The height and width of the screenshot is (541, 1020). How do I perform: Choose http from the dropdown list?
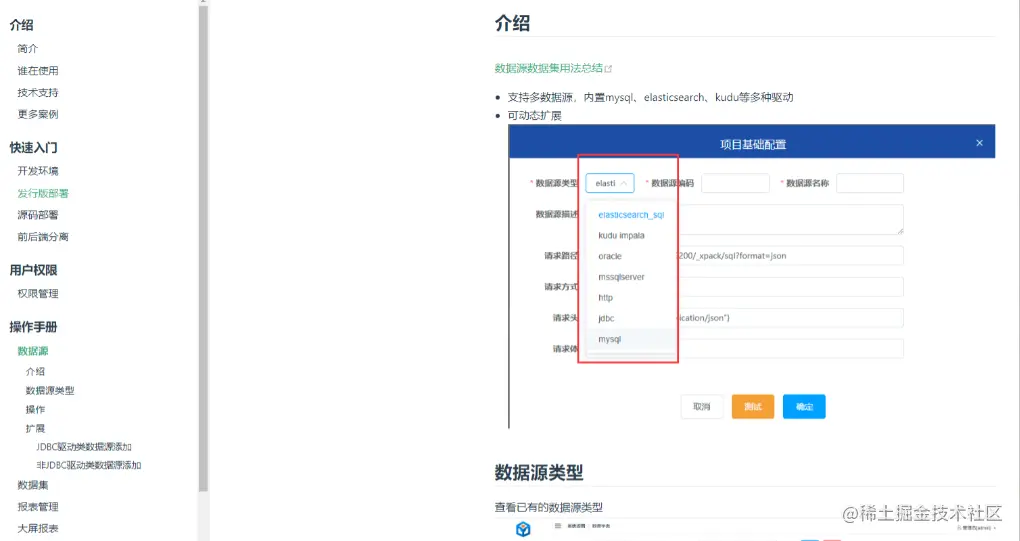click(631, 298)
